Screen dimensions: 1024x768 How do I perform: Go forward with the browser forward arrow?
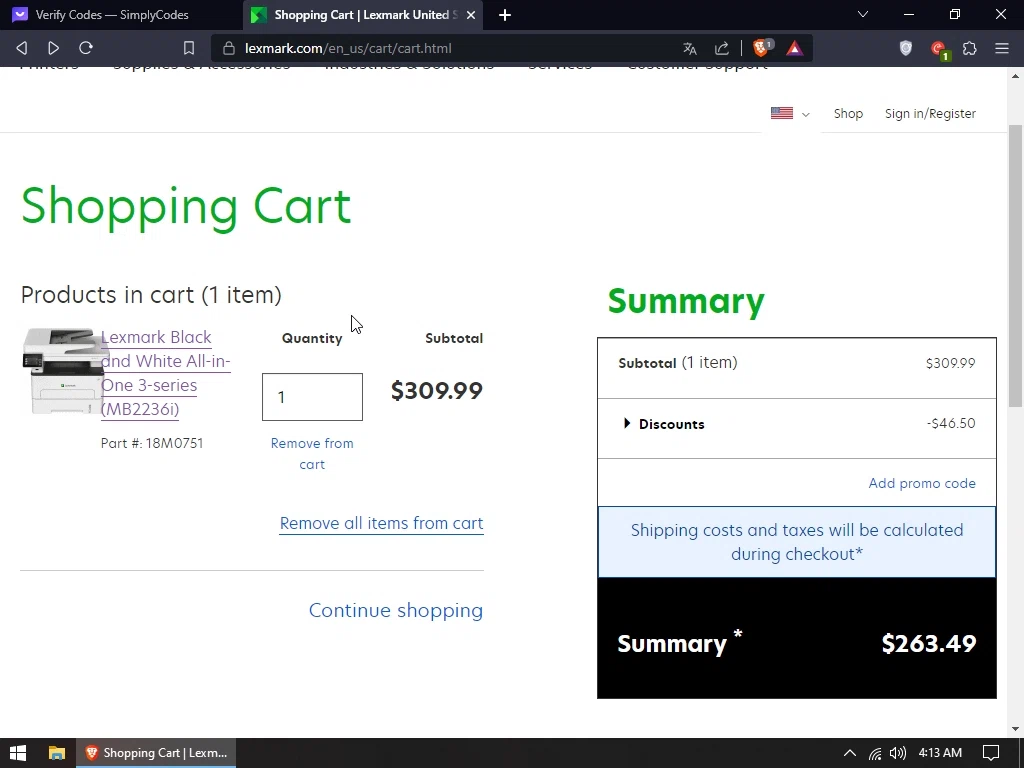point(54,48)
